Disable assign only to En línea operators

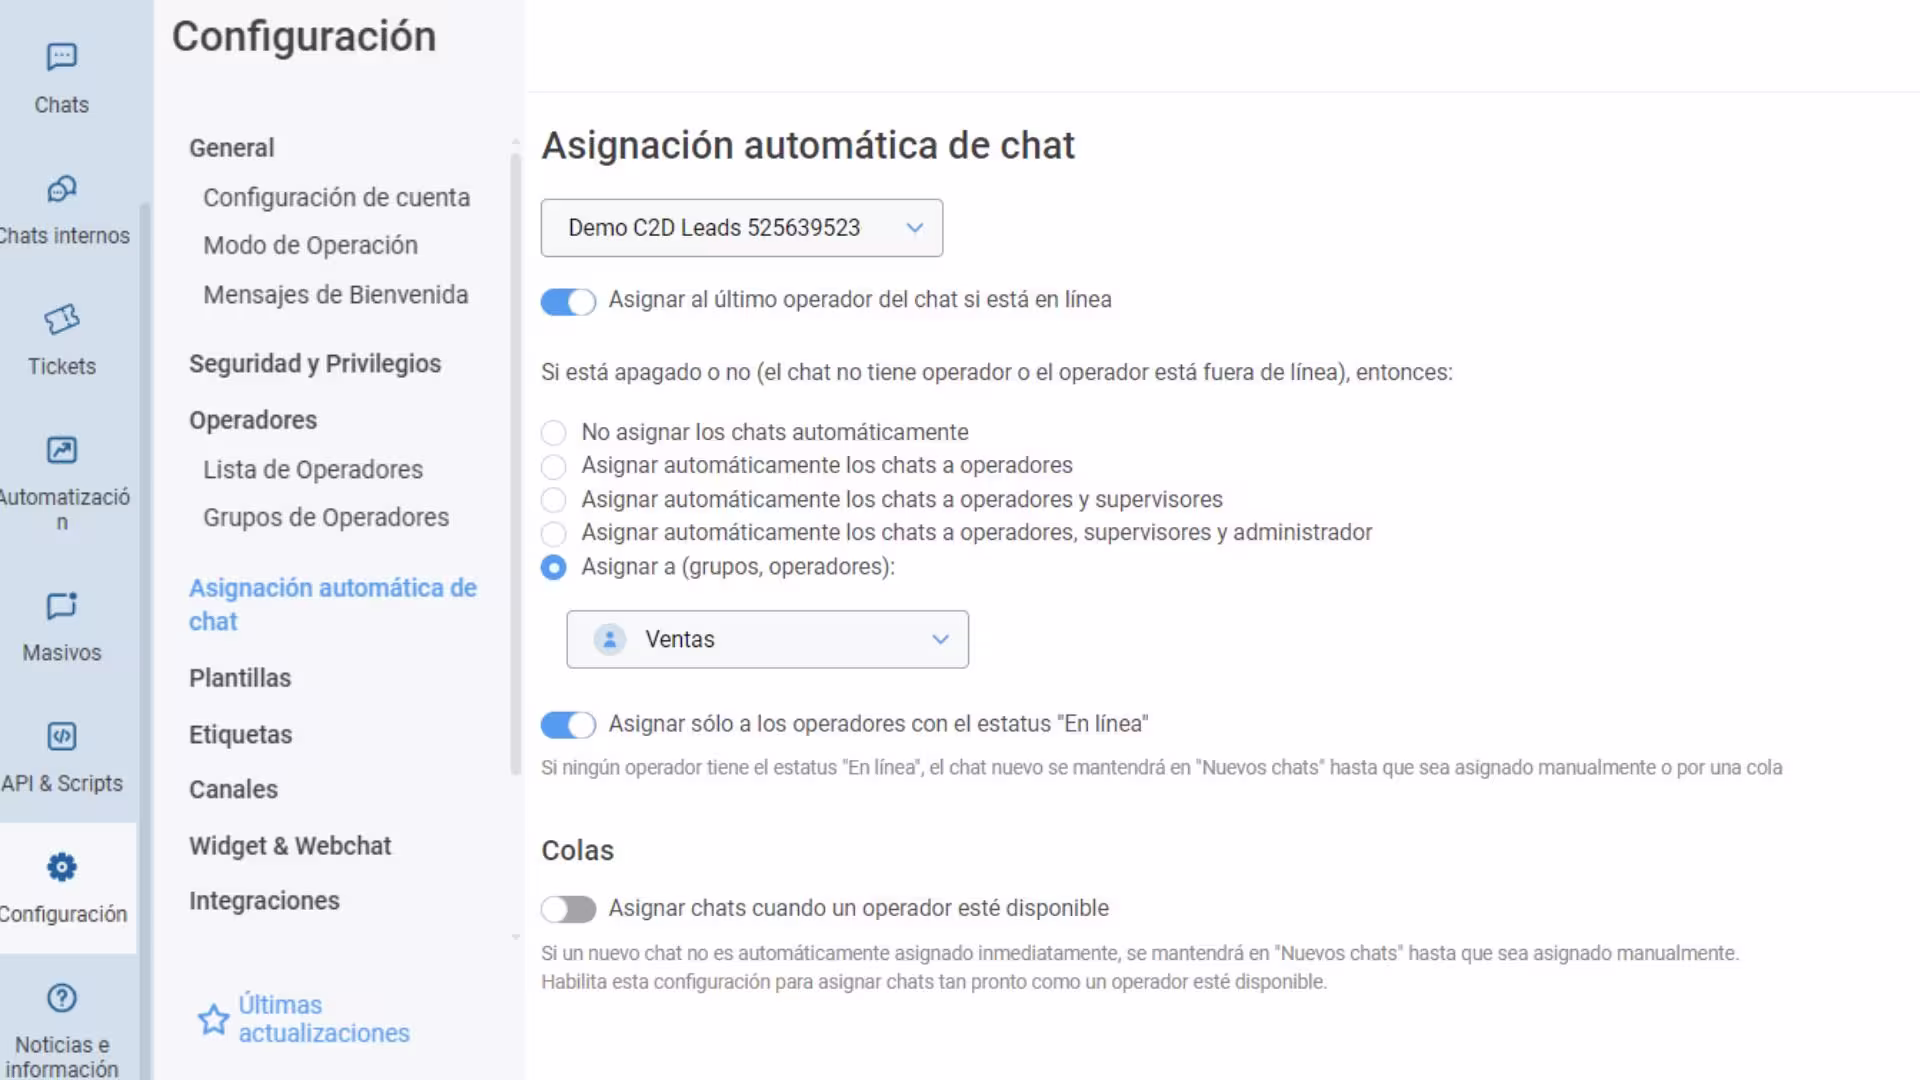tap(568, 725)
